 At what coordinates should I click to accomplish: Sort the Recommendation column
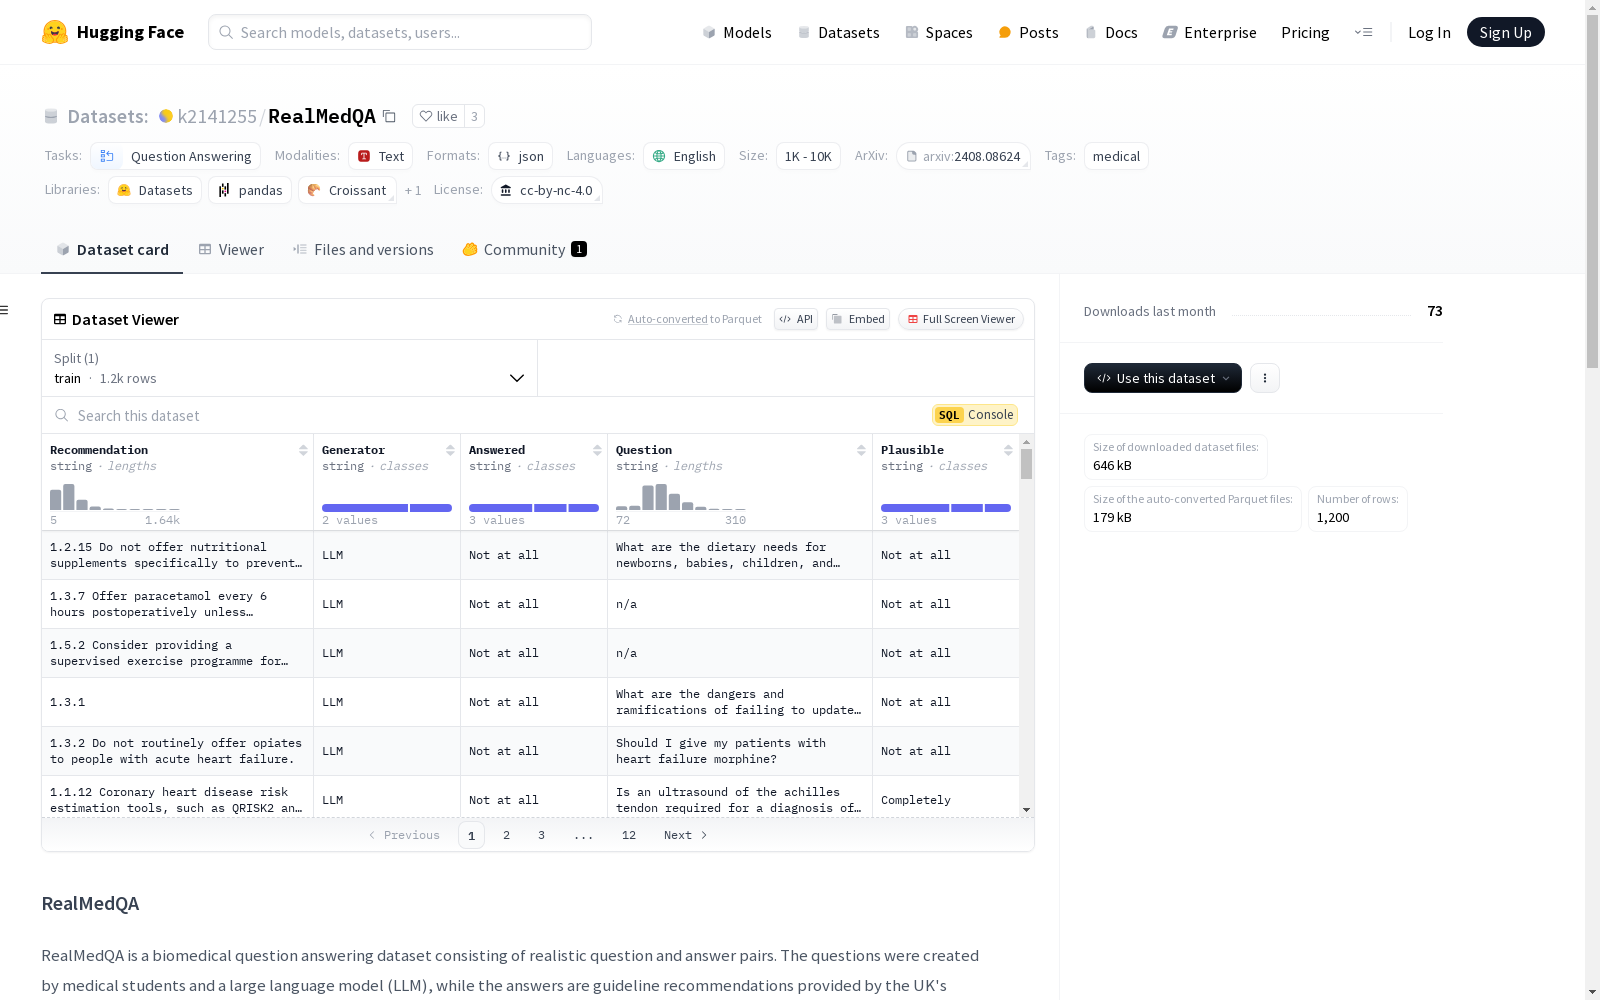coord(303,450)
